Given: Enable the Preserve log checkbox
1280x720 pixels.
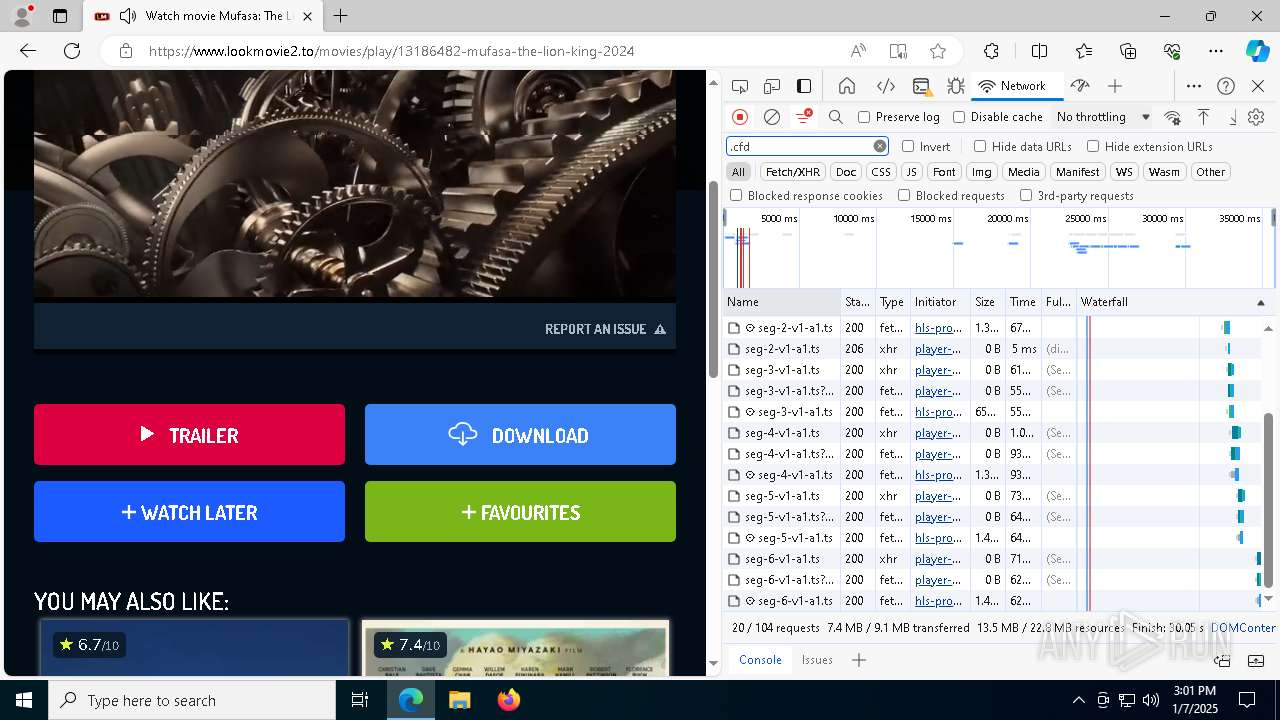Looking at the screenshot, I should (x=864, y=117).
